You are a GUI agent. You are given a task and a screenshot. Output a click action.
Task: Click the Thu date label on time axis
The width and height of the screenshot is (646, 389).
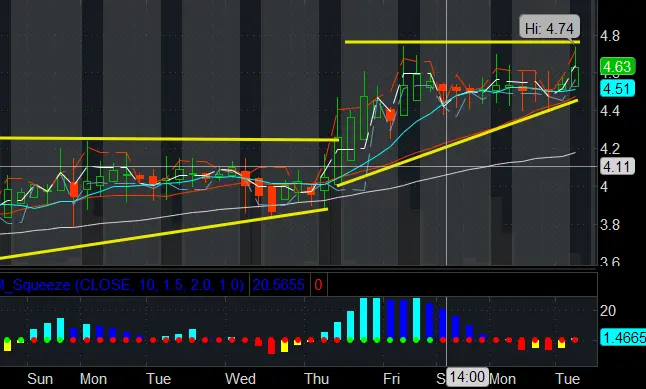[316, 379]
